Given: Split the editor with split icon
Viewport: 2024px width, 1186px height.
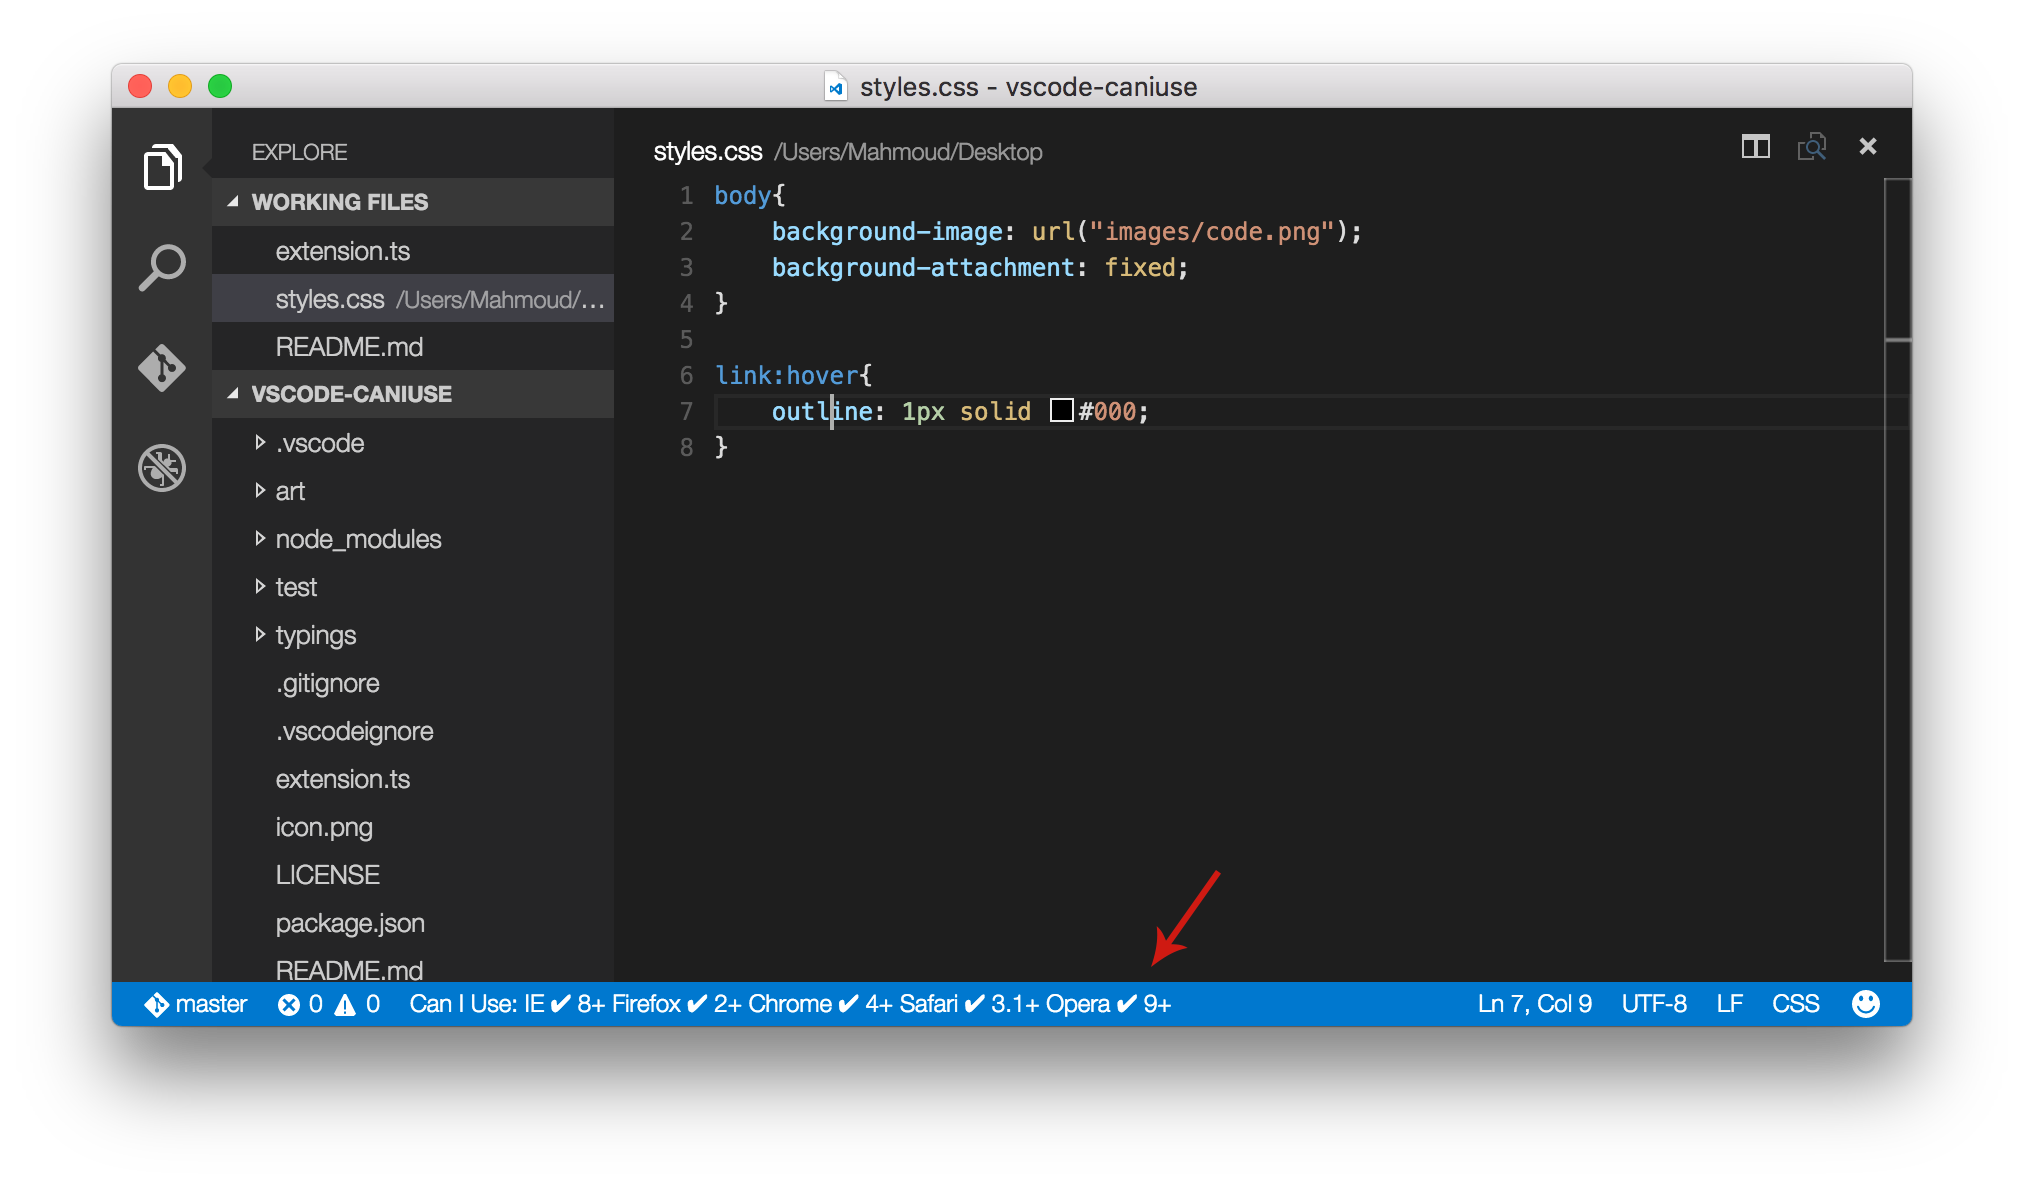Looking at the screenshot, I should pos(1755,147).
